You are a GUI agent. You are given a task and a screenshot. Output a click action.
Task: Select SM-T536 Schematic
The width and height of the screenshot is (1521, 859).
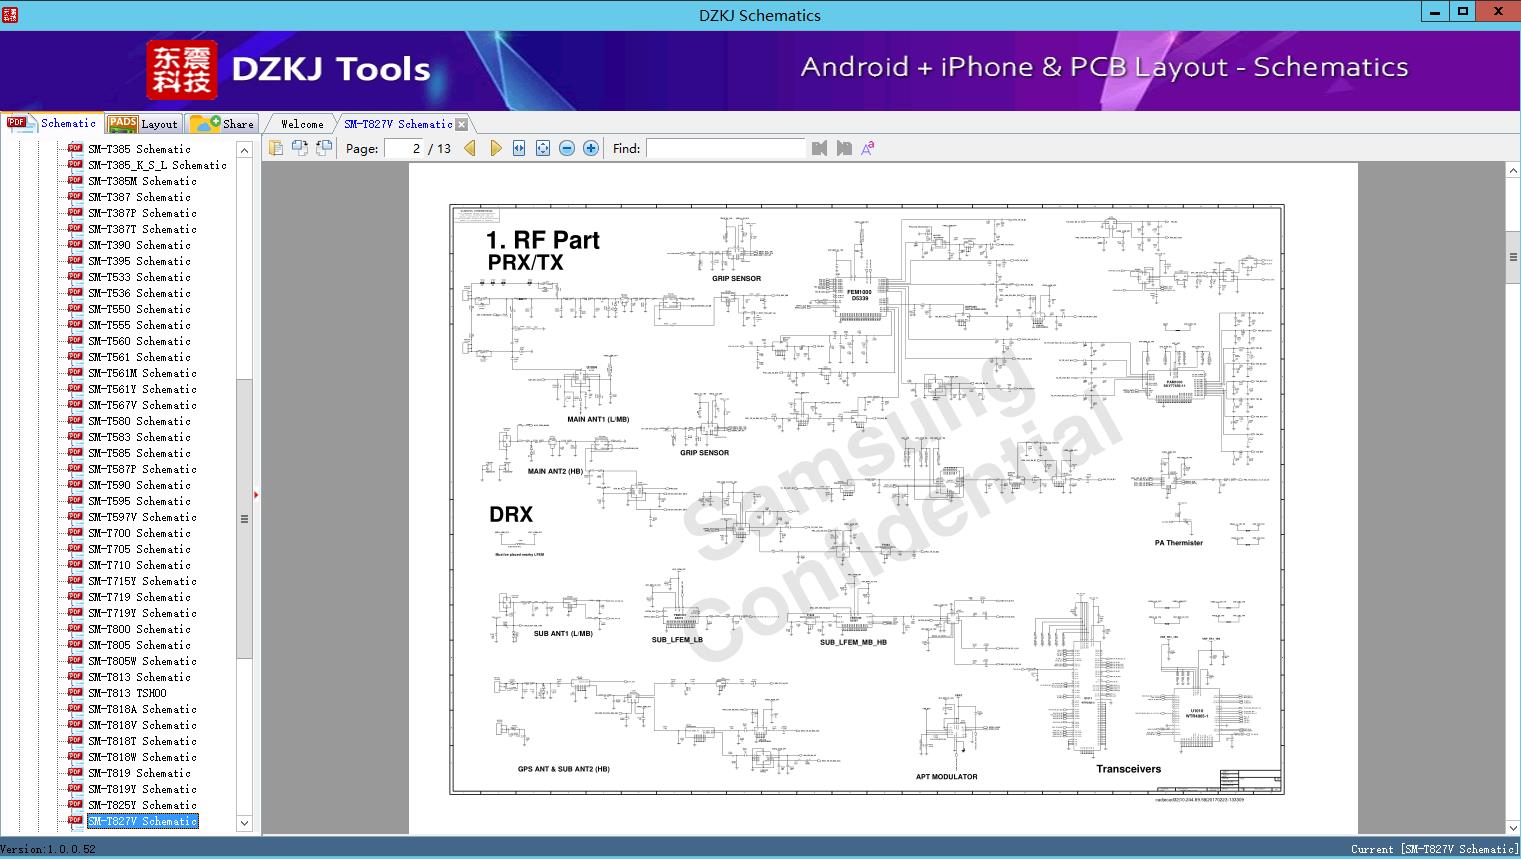[x=139, y=293]
